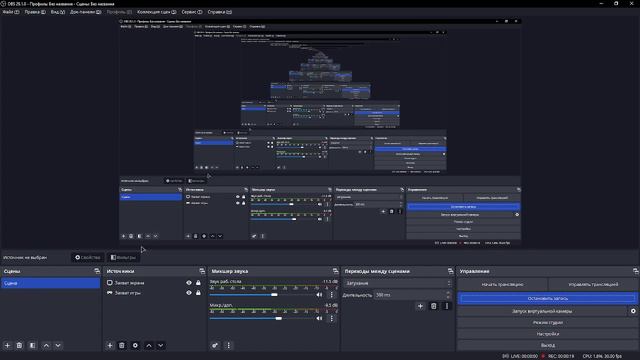Click the Exit button in Controls
The image size is (640, 360).
(x=548, y=345)
